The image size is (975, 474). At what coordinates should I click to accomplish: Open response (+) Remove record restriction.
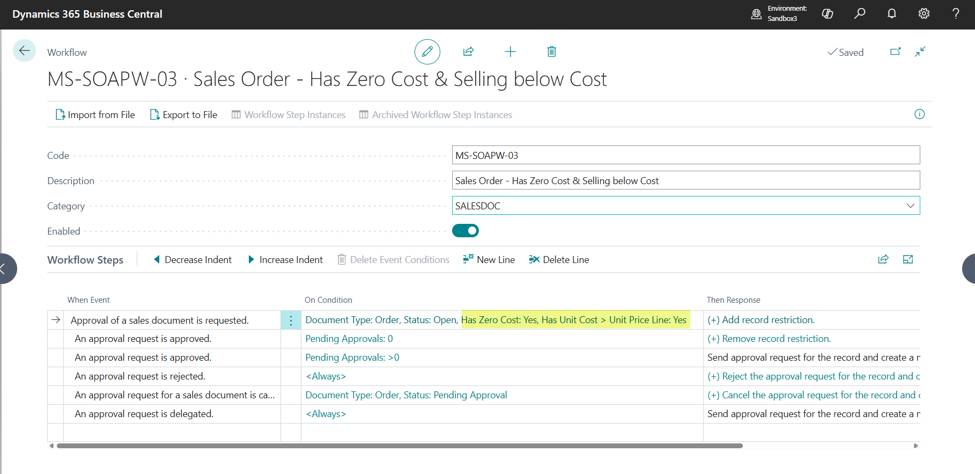(769, 339)
